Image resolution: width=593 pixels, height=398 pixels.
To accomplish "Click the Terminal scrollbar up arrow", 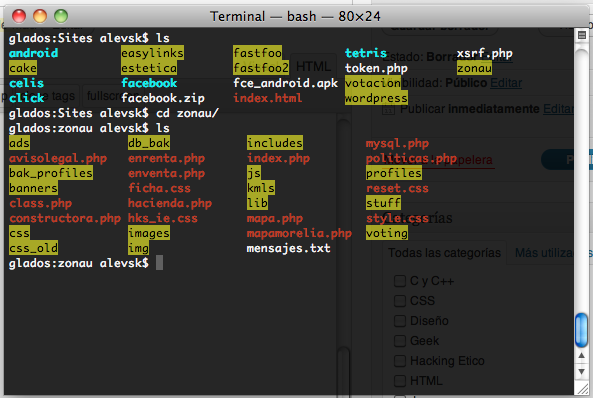I will (582, 356).
